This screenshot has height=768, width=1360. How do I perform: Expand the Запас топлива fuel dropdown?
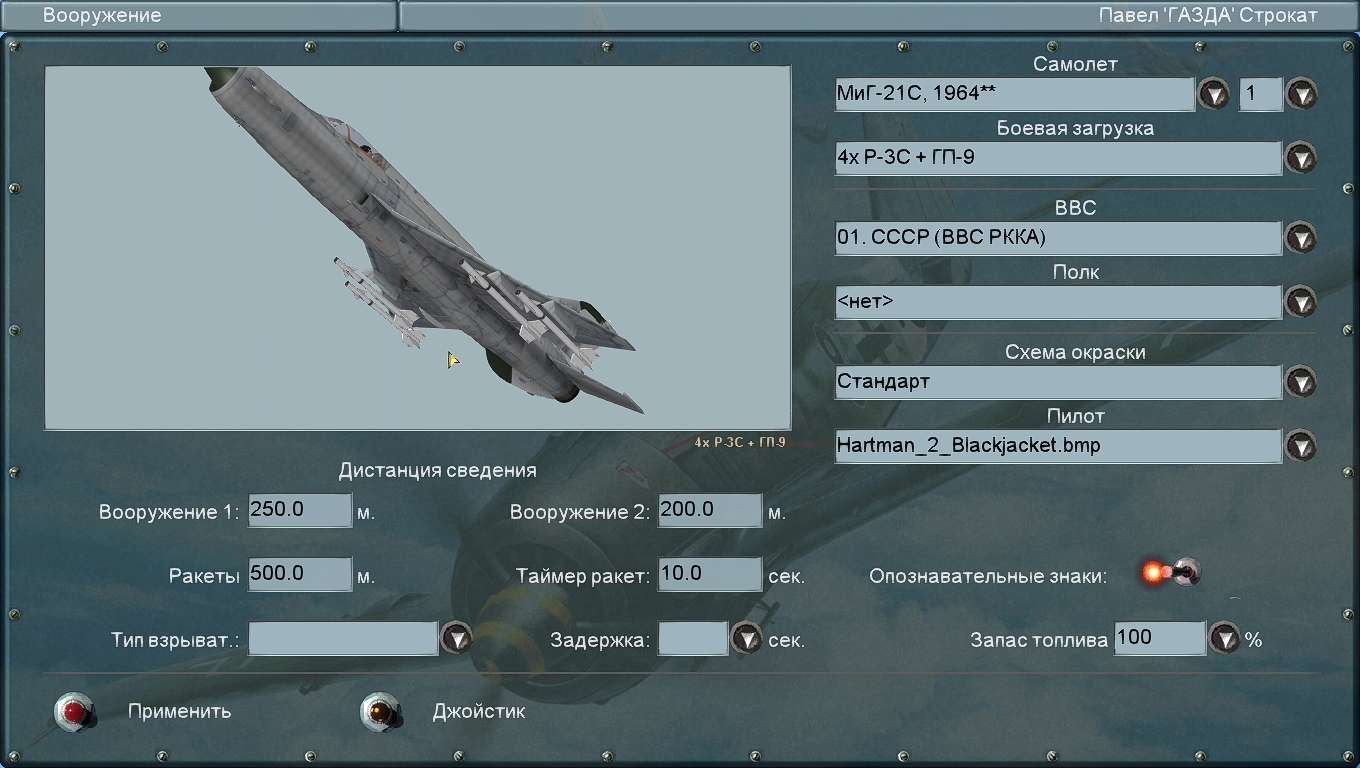tap(1225, 638)
